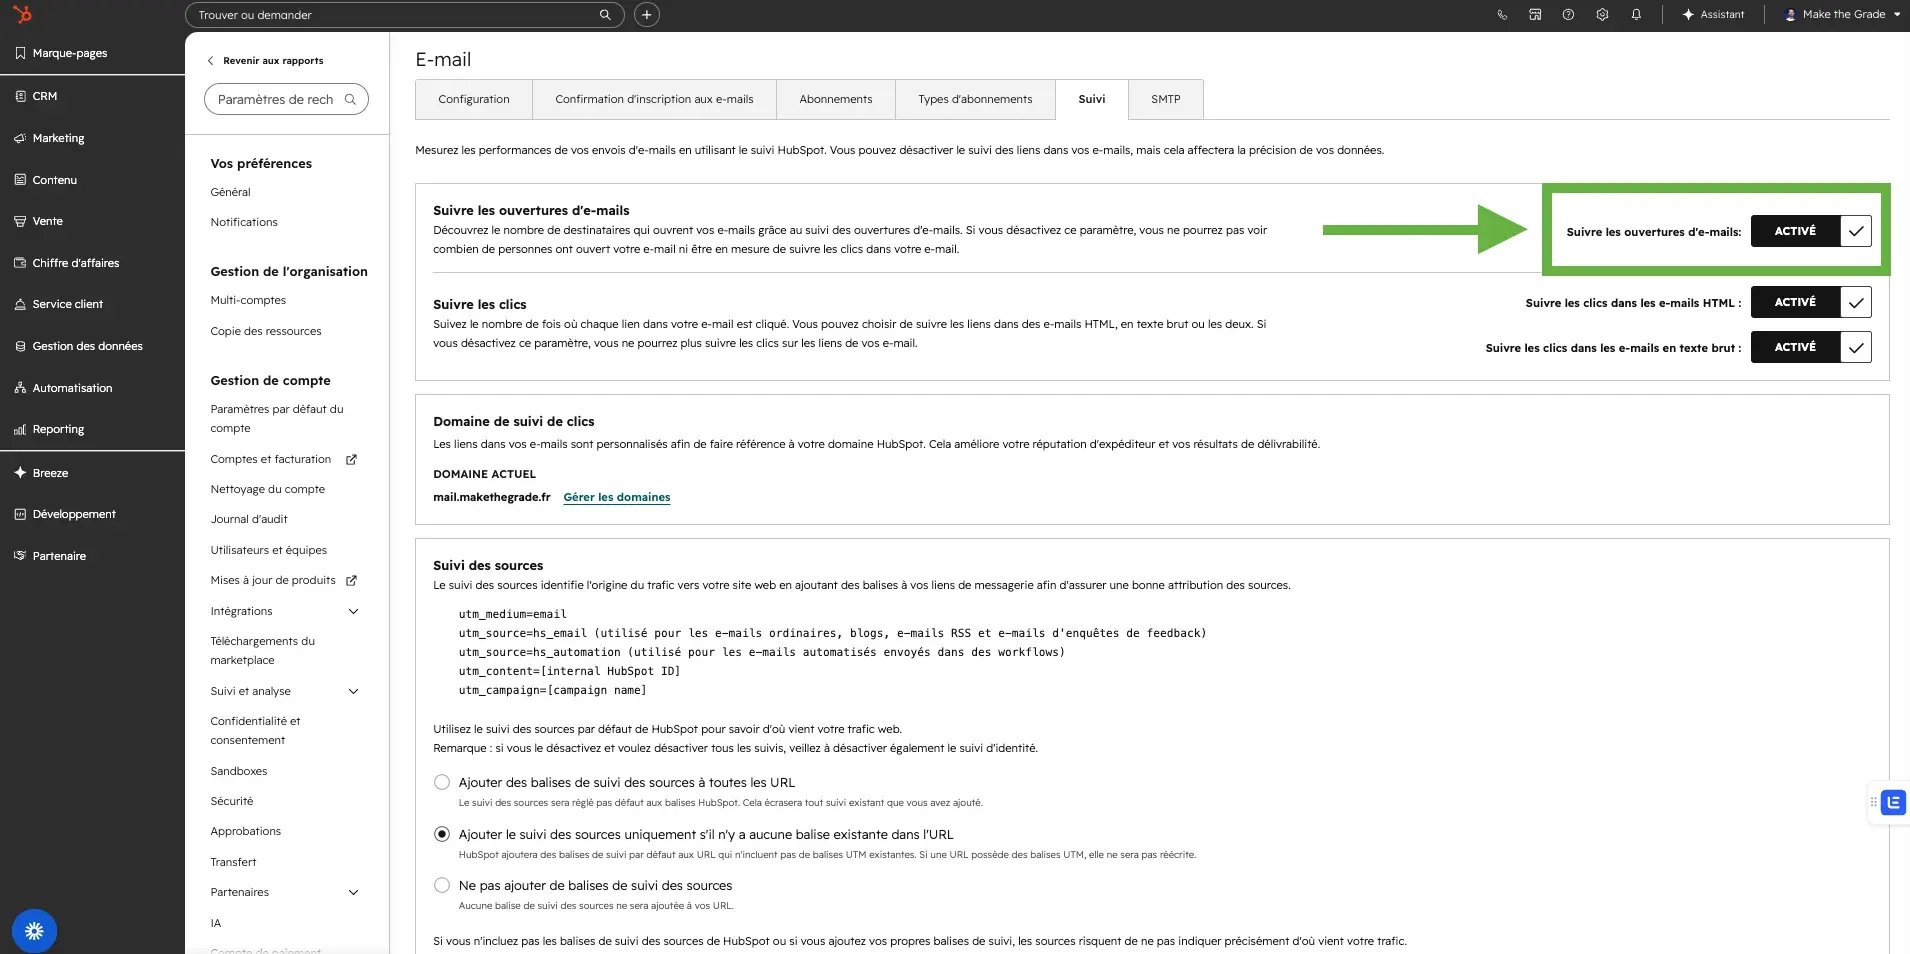This screenshot has width=1910, height=954.
Task: Select the Suivi tab
Action: click(1092, 99)
